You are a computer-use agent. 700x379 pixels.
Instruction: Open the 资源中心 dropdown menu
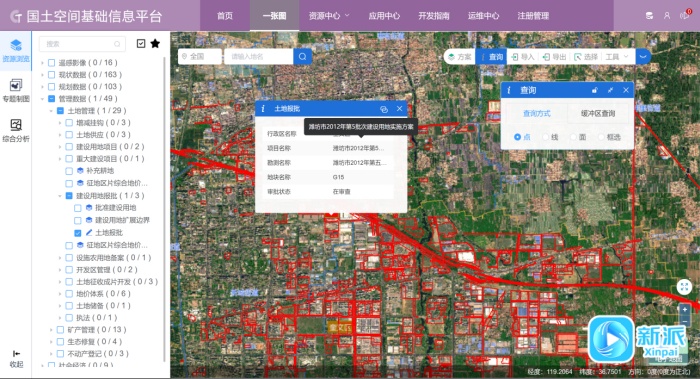pyautogui.click(x=329, y=16)
